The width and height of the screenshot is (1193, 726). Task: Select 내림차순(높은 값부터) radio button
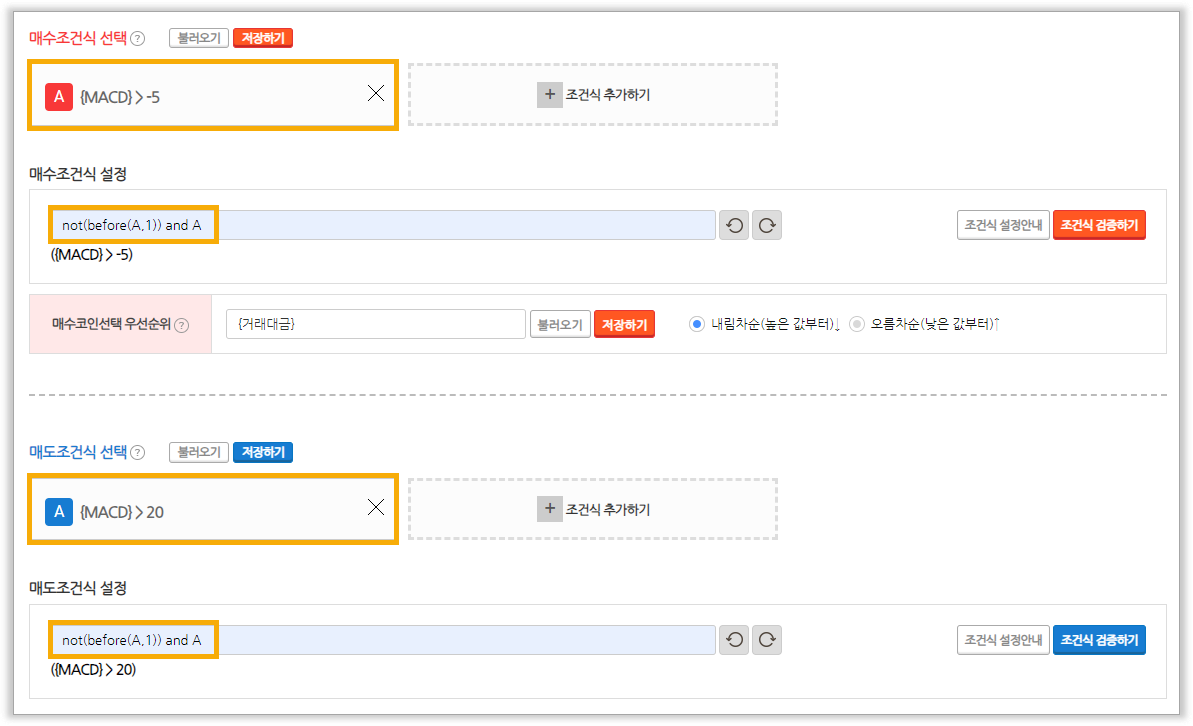click(x=698, y=324)
